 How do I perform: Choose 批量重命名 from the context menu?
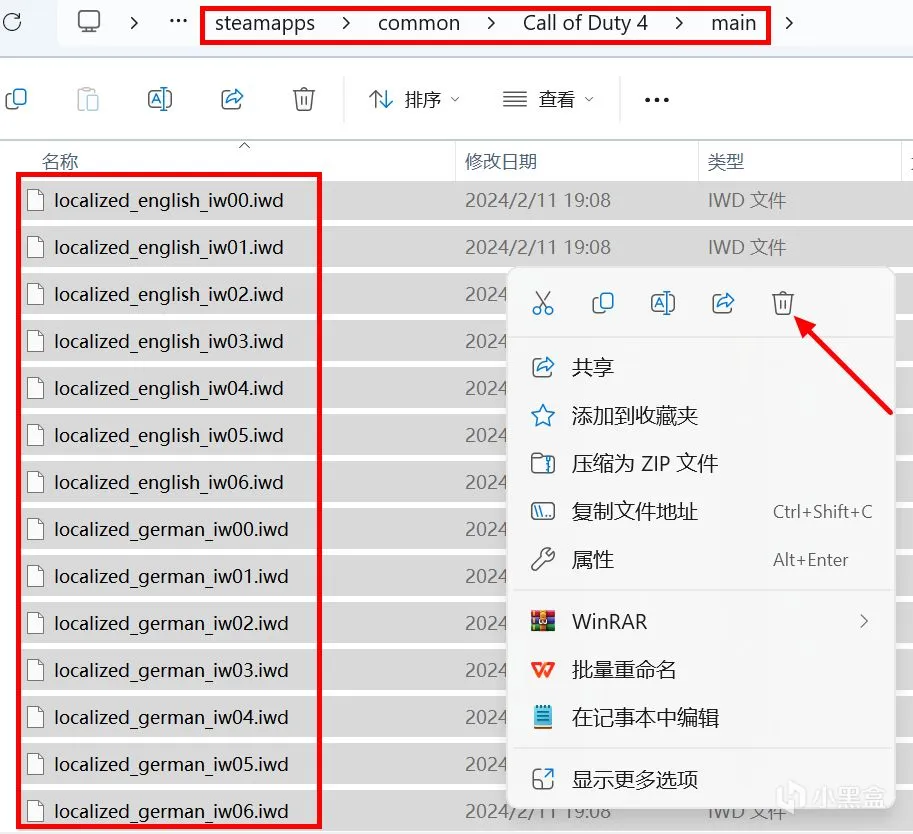(x=703, y=670)
